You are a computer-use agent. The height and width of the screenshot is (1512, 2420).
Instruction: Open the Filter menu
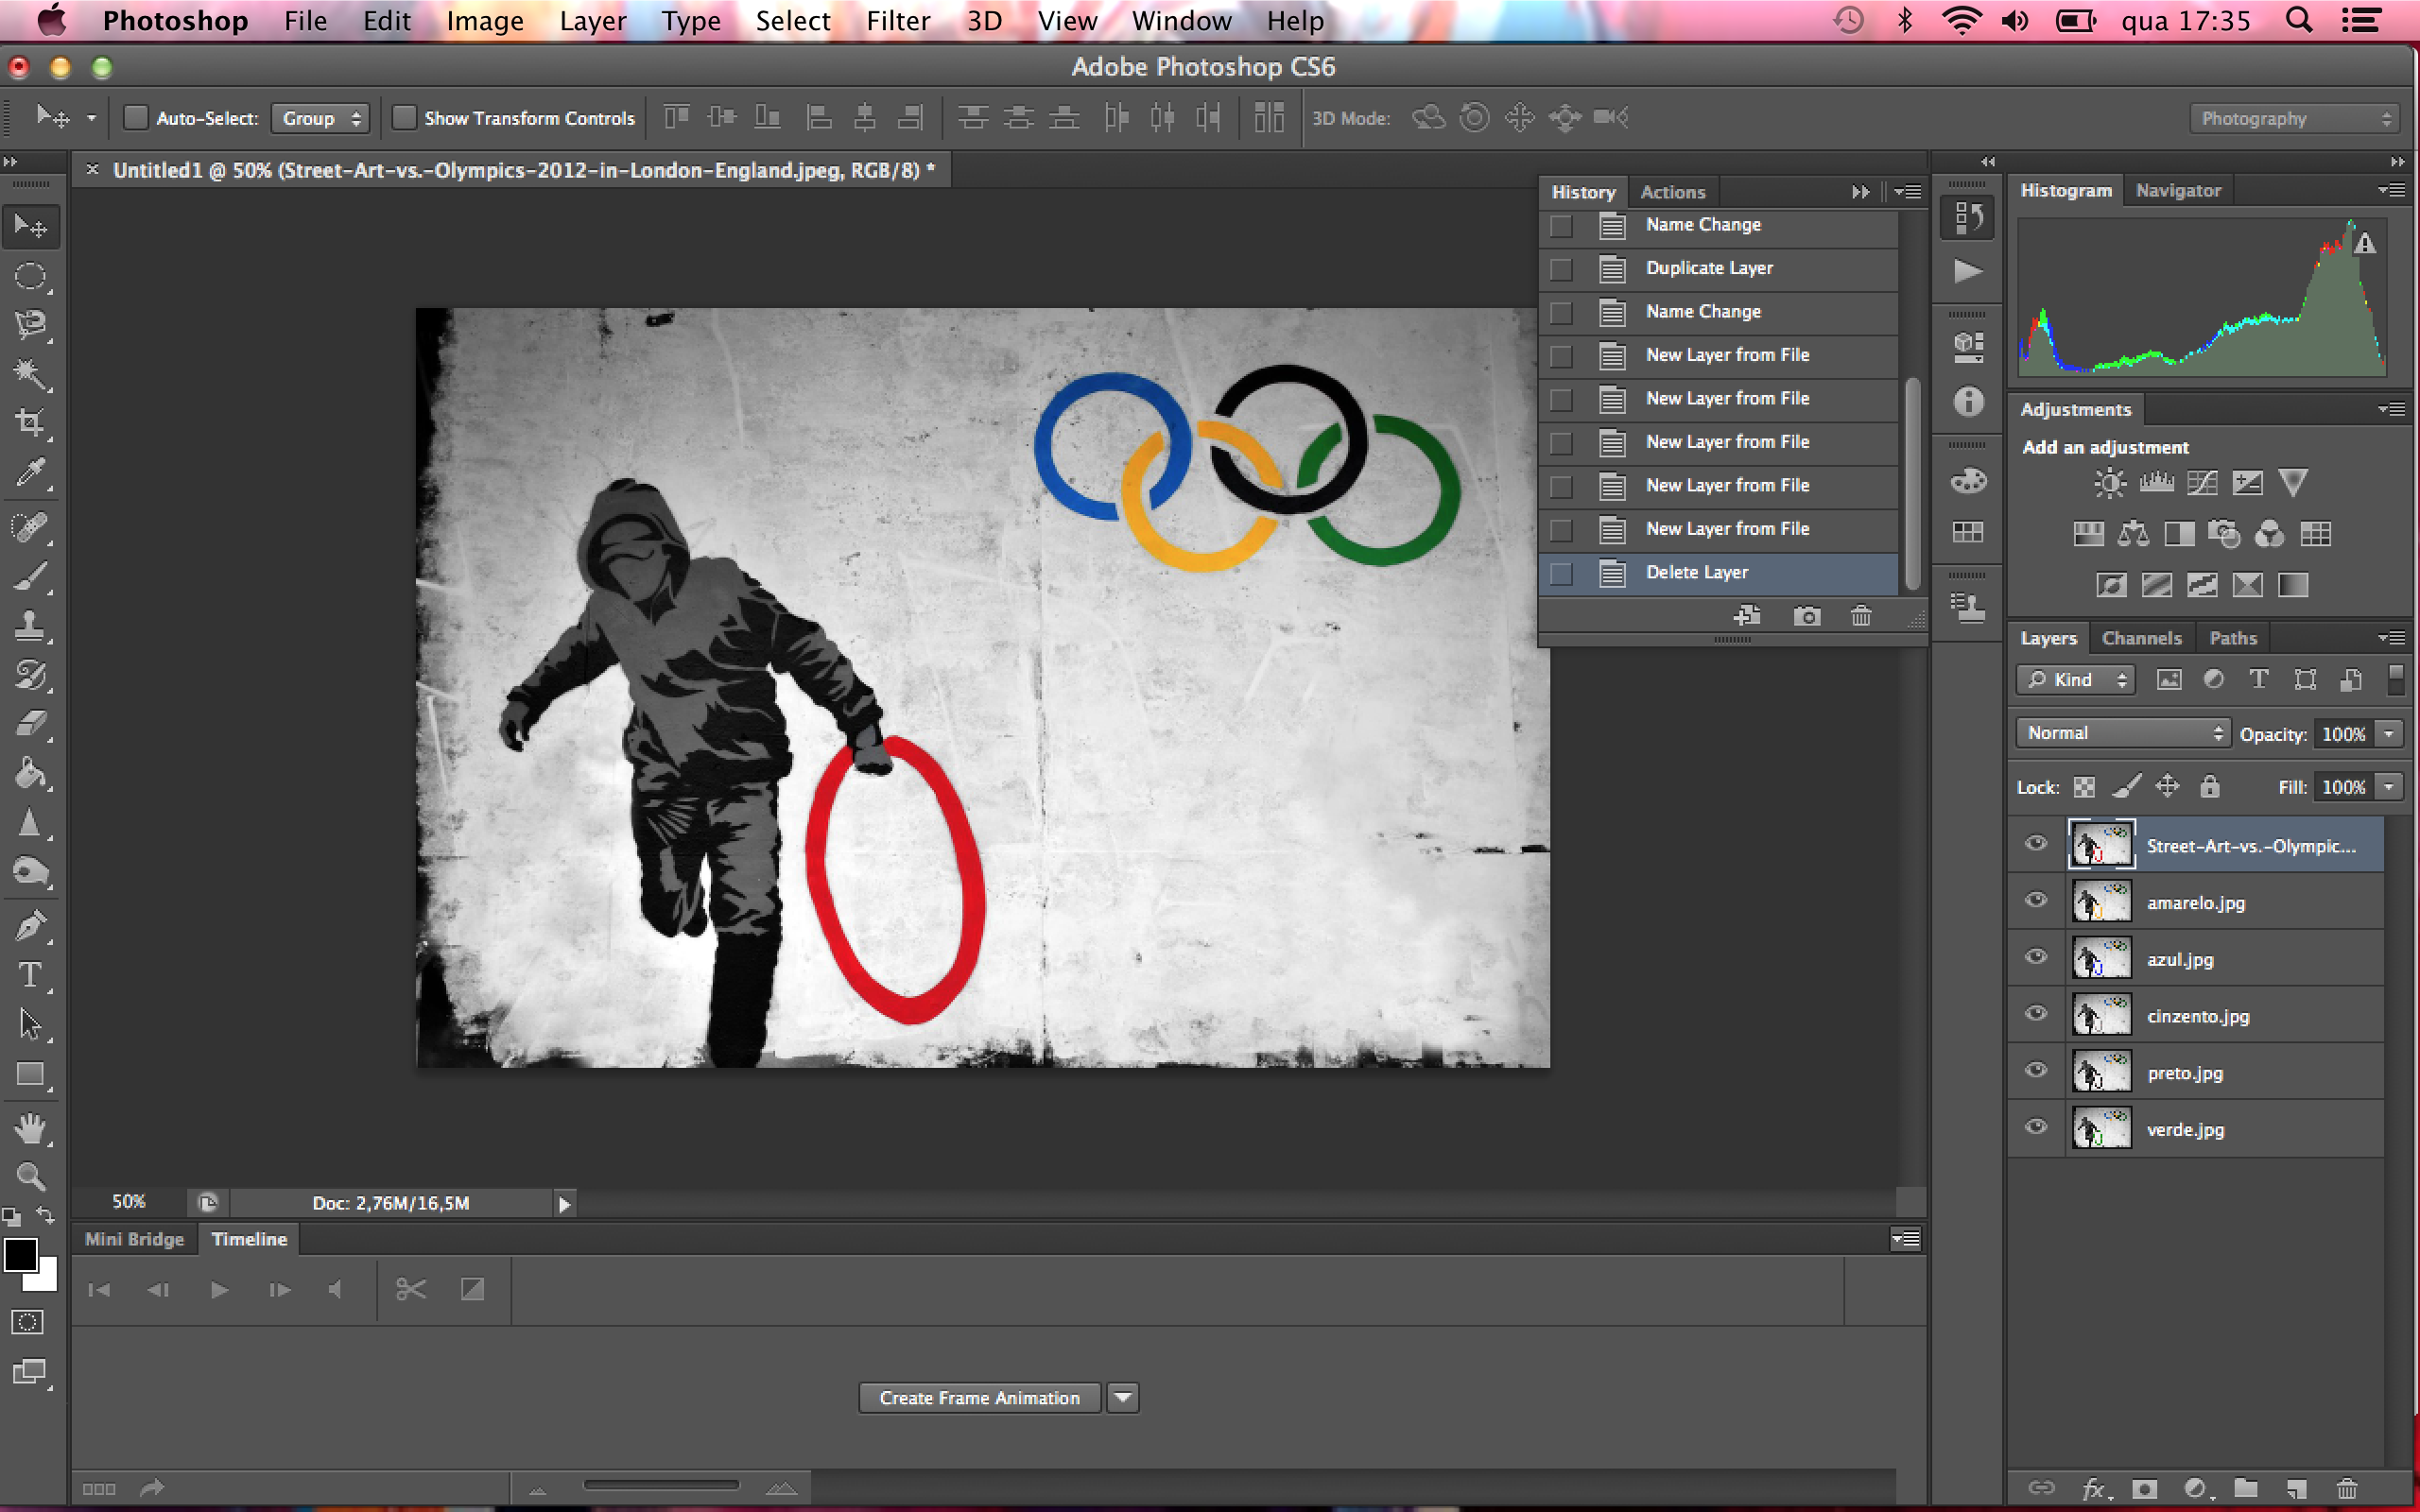pyautogui.click(x=897, y=21)
